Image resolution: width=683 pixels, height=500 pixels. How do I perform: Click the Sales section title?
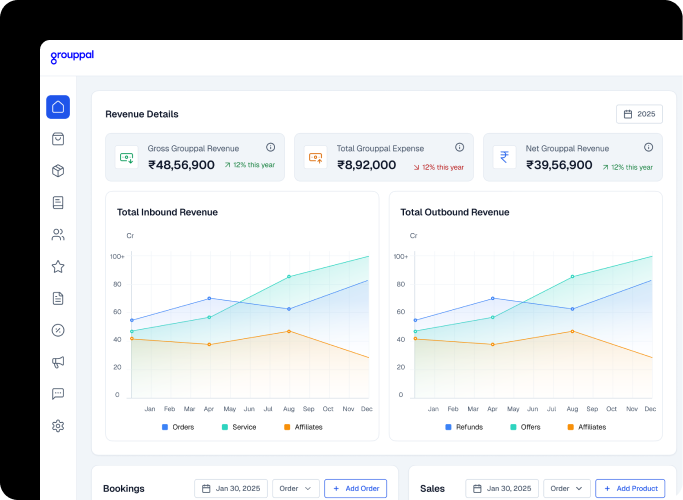[x=433, y=489]
